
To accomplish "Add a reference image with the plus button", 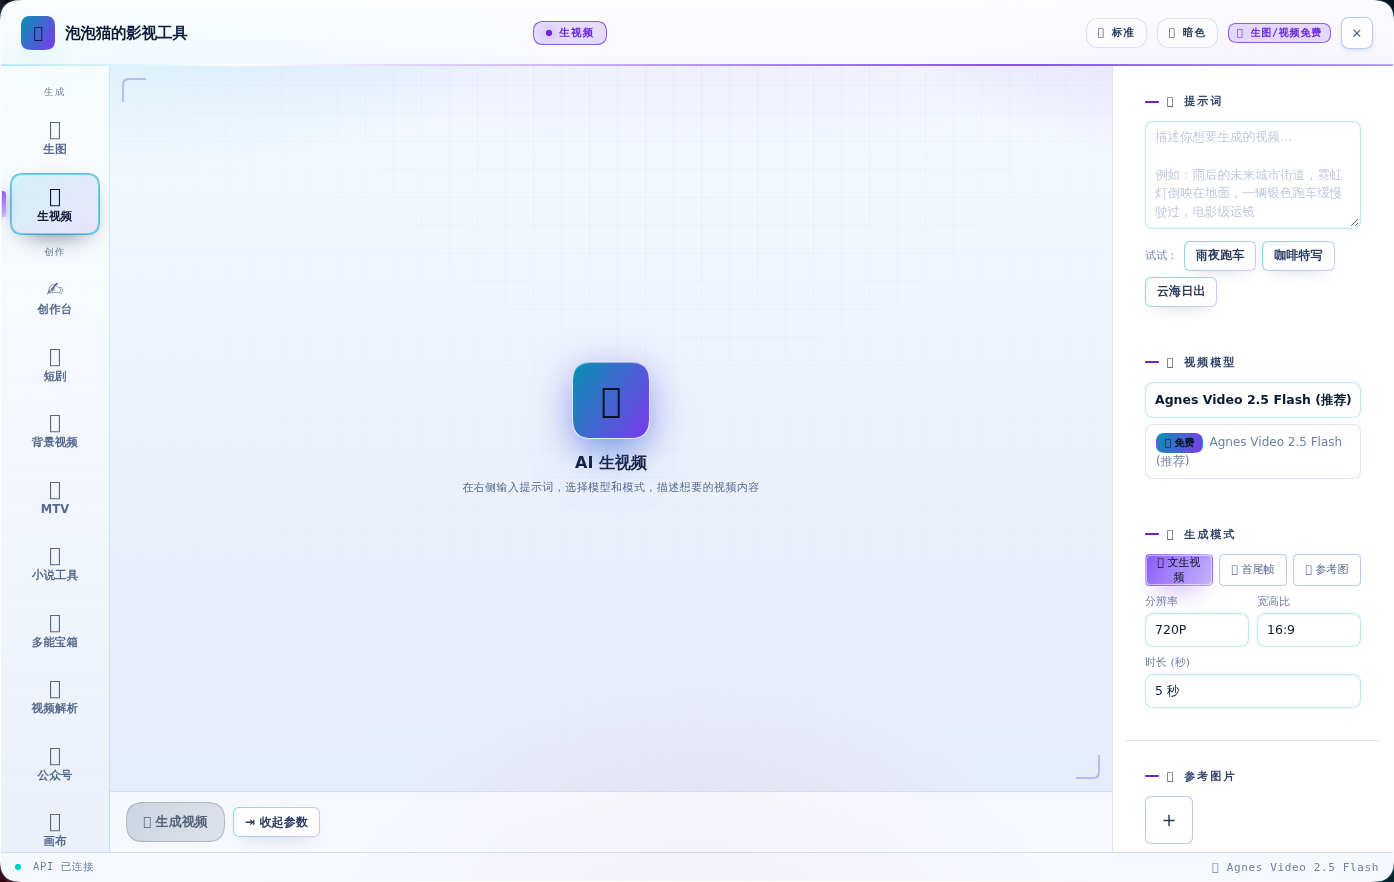I will click(1169, 820).
